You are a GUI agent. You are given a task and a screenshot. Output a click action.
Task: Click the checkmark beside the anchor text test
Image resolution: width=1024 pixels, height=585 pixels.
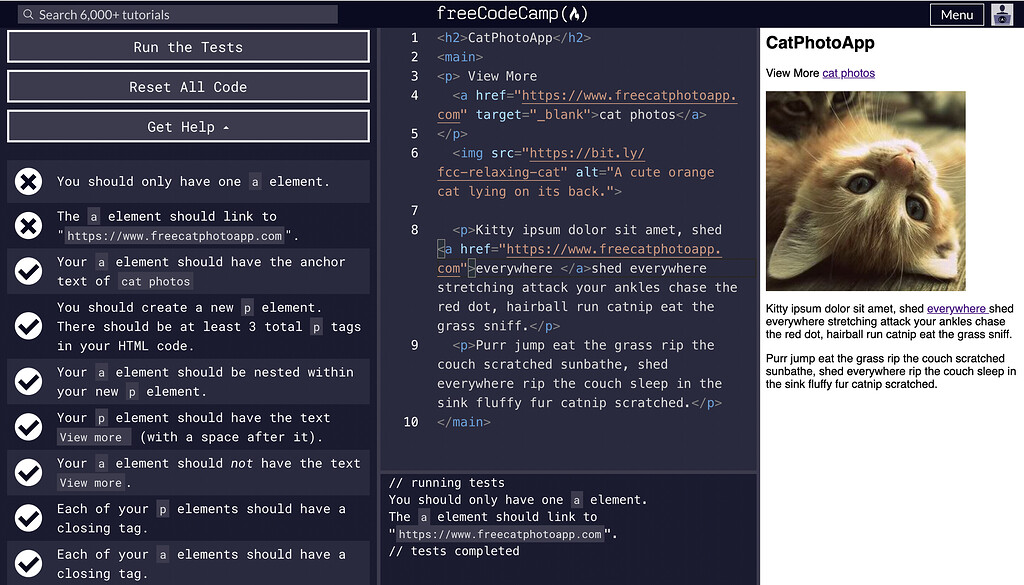click(x=28, y=271)
